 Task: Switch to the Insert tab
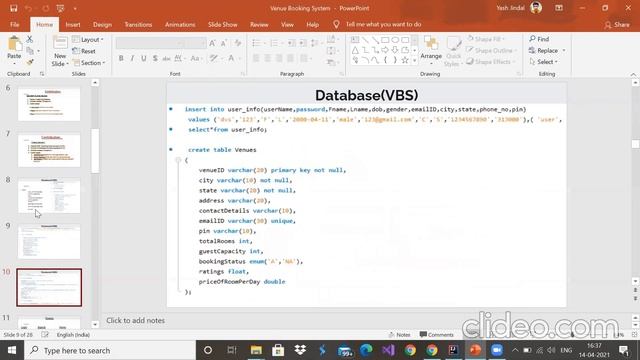pos(73,24)
